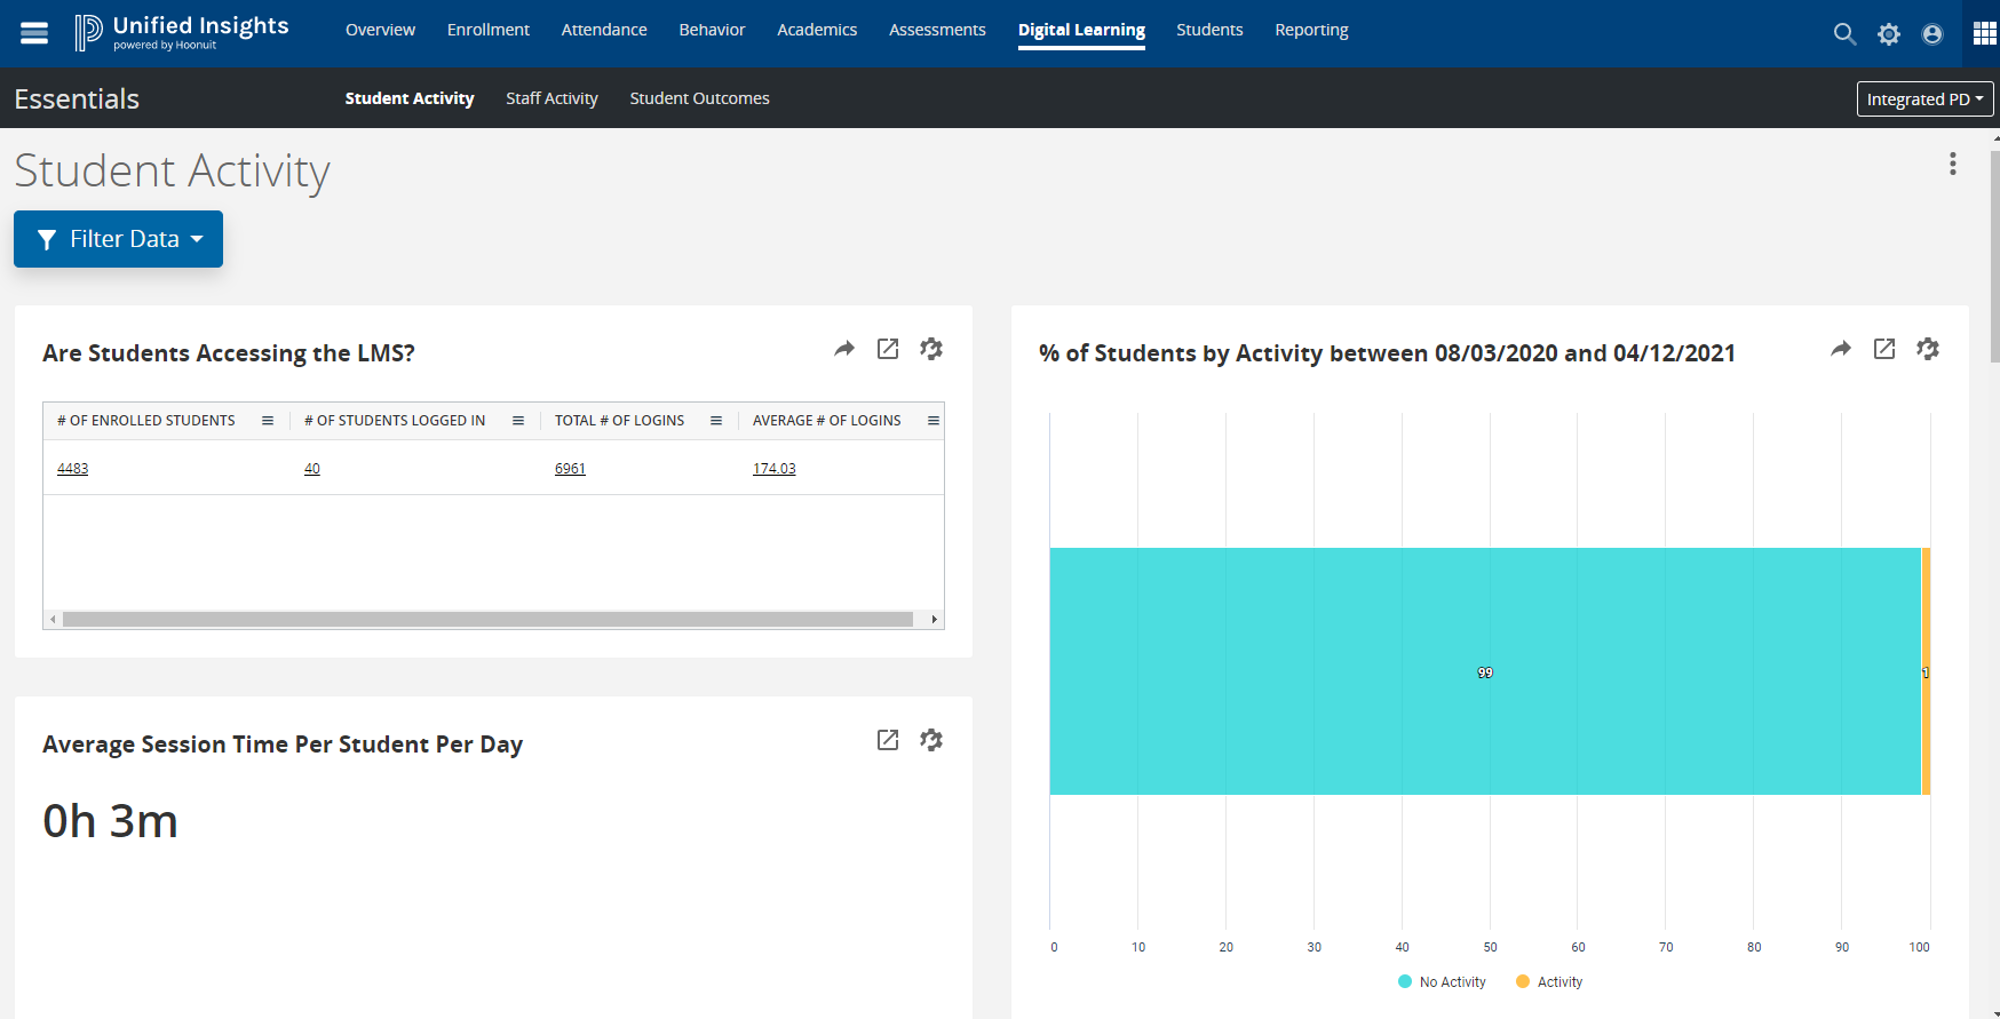Open the user account profile icon
Viewport: 2002px width, 1020px height.
pos(1932,34)
